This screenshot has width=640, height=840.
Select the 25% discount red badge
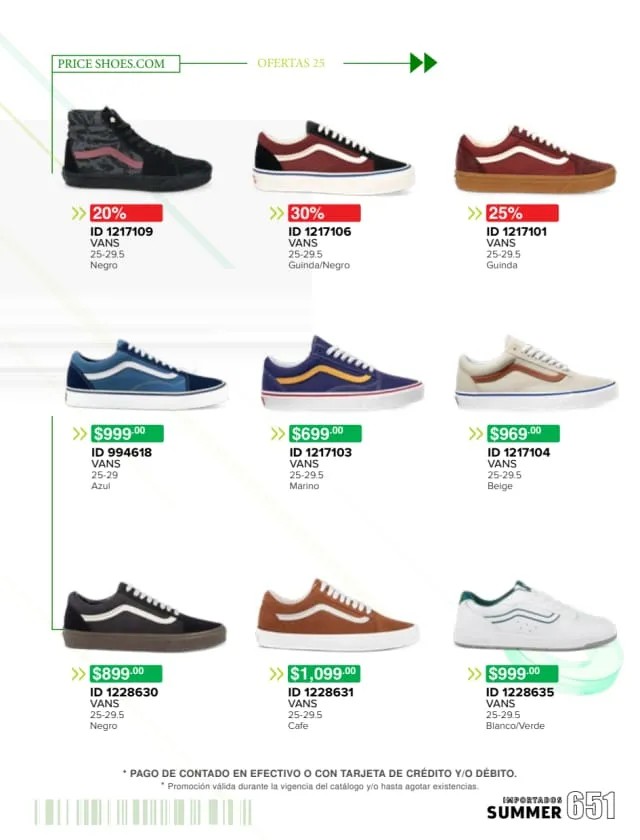[522, 213]
